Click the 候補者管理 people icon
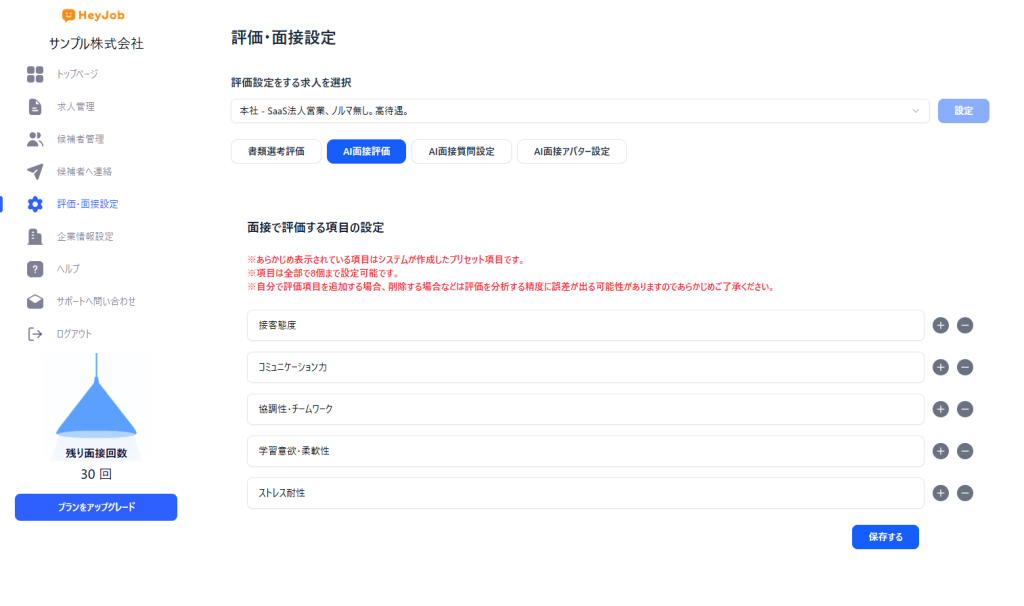The height and width of the screenshot is (606, 1024). (35, 139)
